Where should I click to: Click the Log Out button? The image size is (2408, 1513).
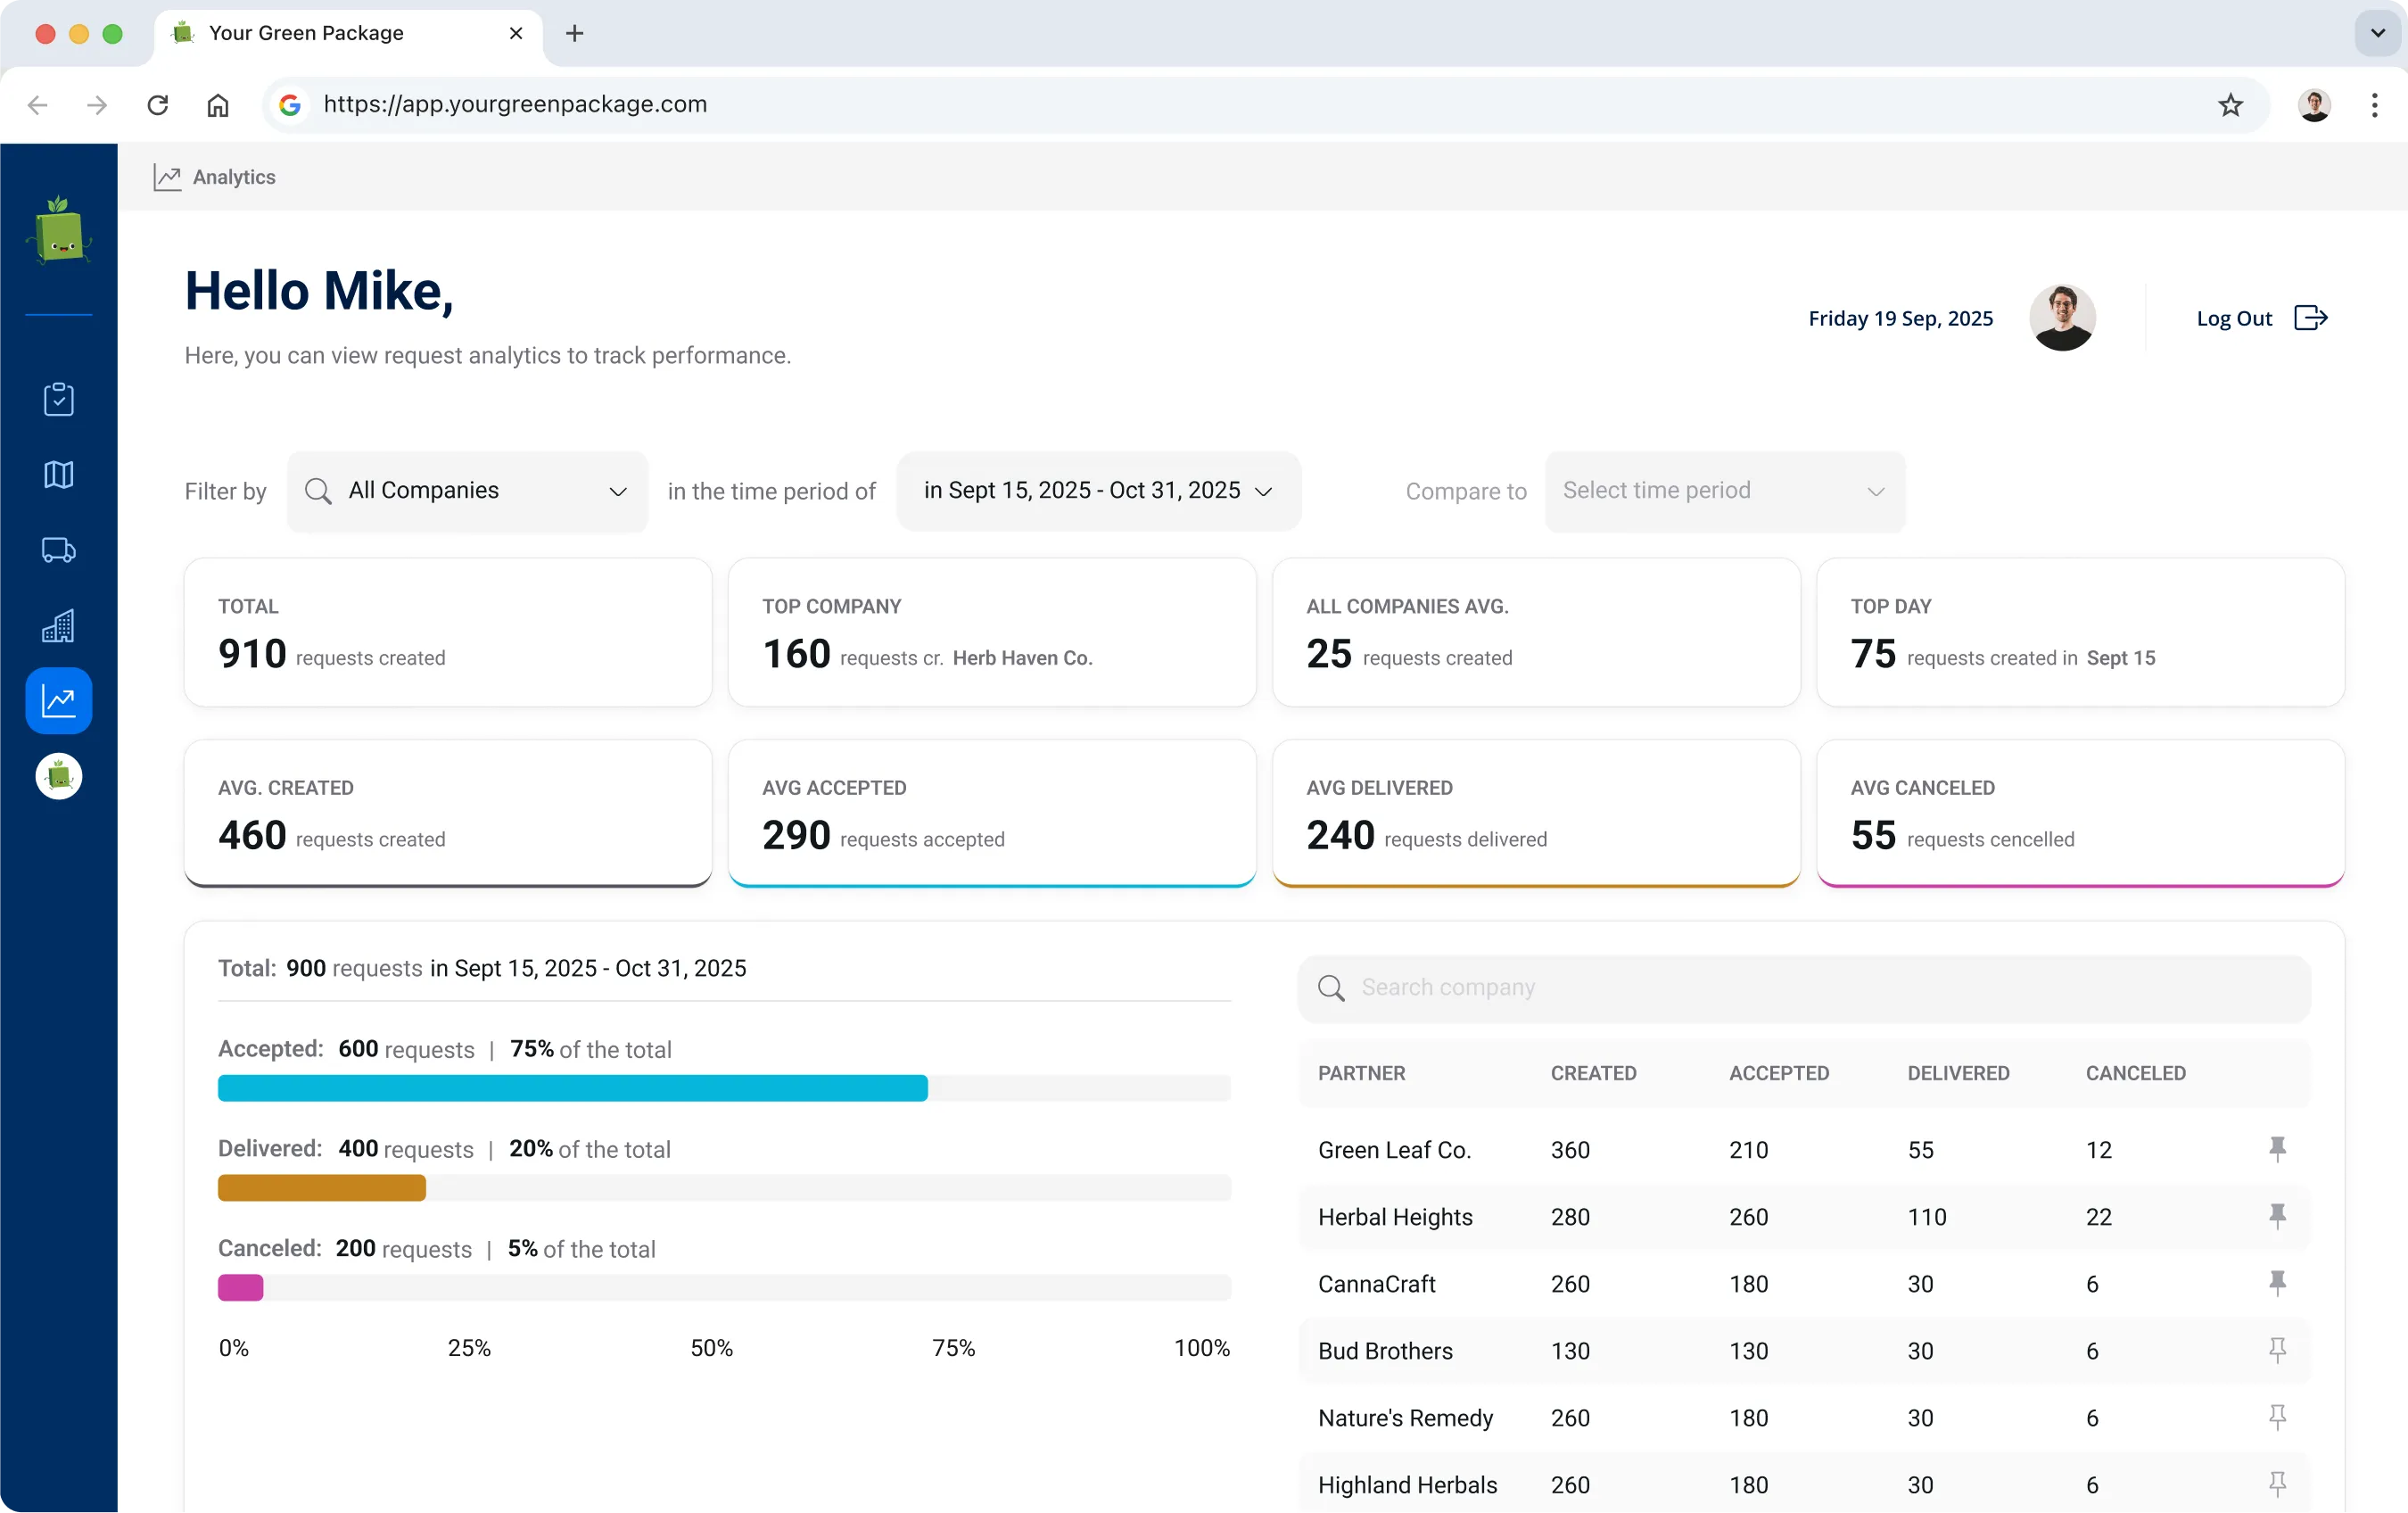click(2261, 318)
